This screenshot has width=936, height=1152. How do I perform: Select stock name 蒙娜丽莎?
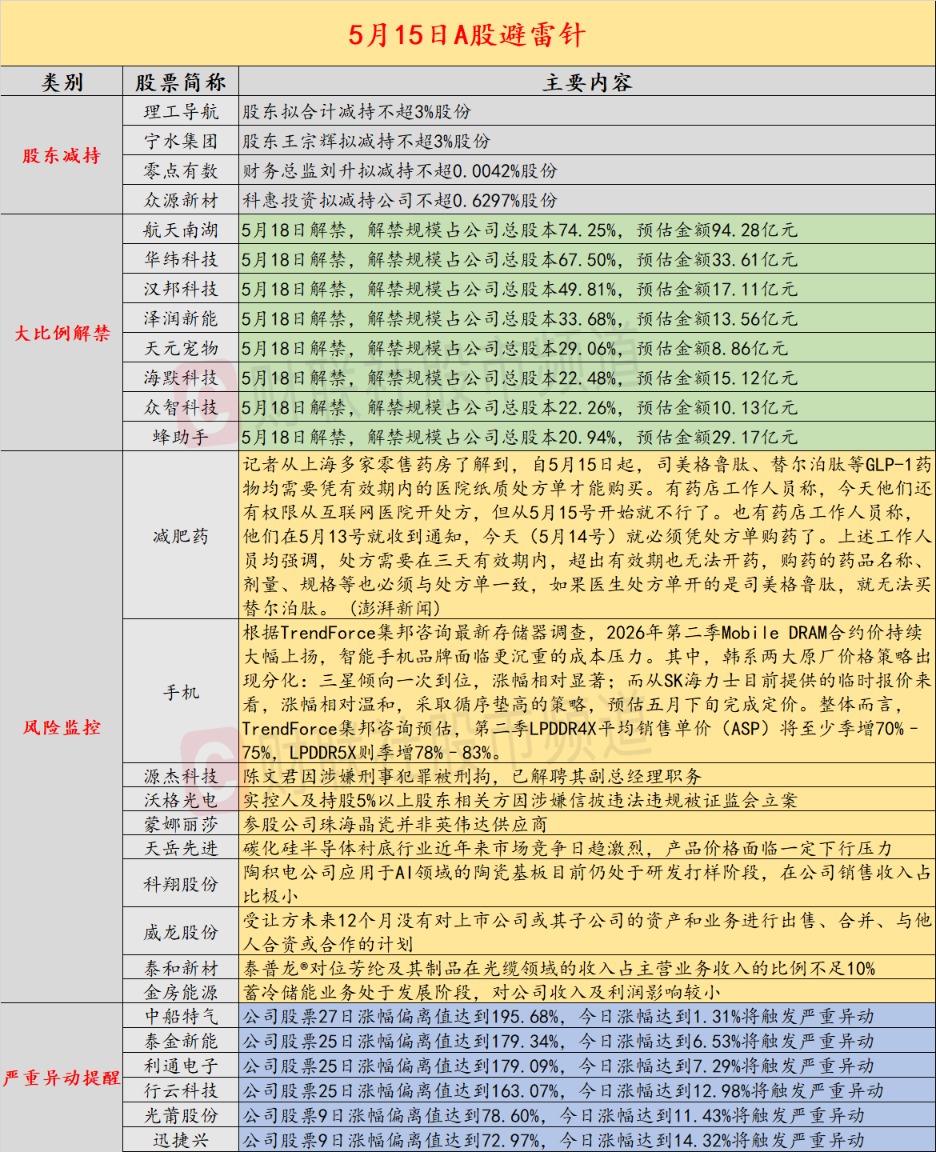click(x=181, y=824)
